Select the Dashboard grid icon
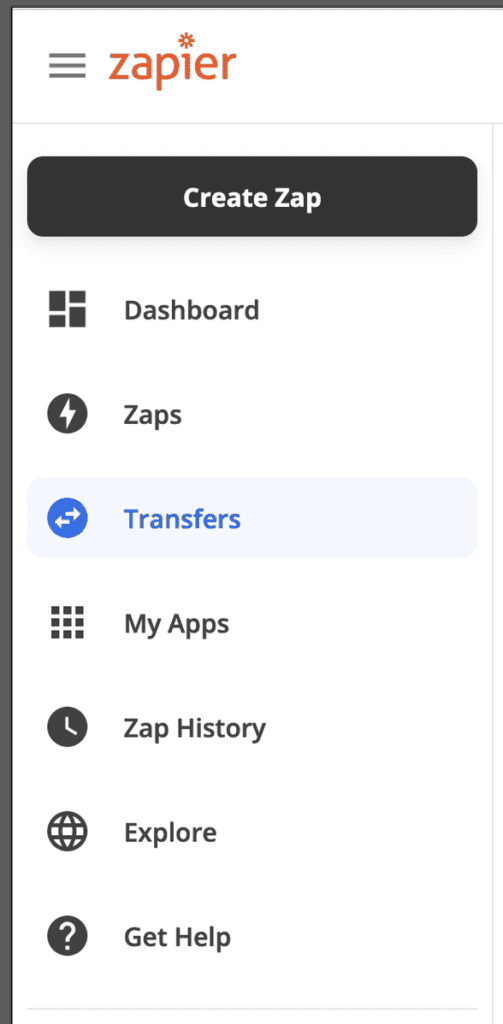The width and height of the screenshot is (503, 1024). [x=67, y=309]
